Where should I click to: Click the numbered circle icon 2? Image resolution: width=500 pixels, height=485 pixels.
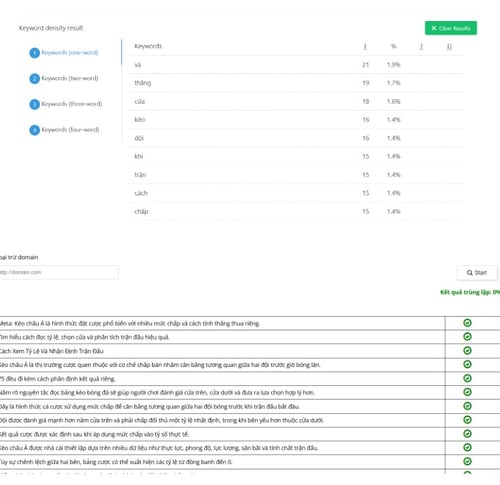pos(34,79)
